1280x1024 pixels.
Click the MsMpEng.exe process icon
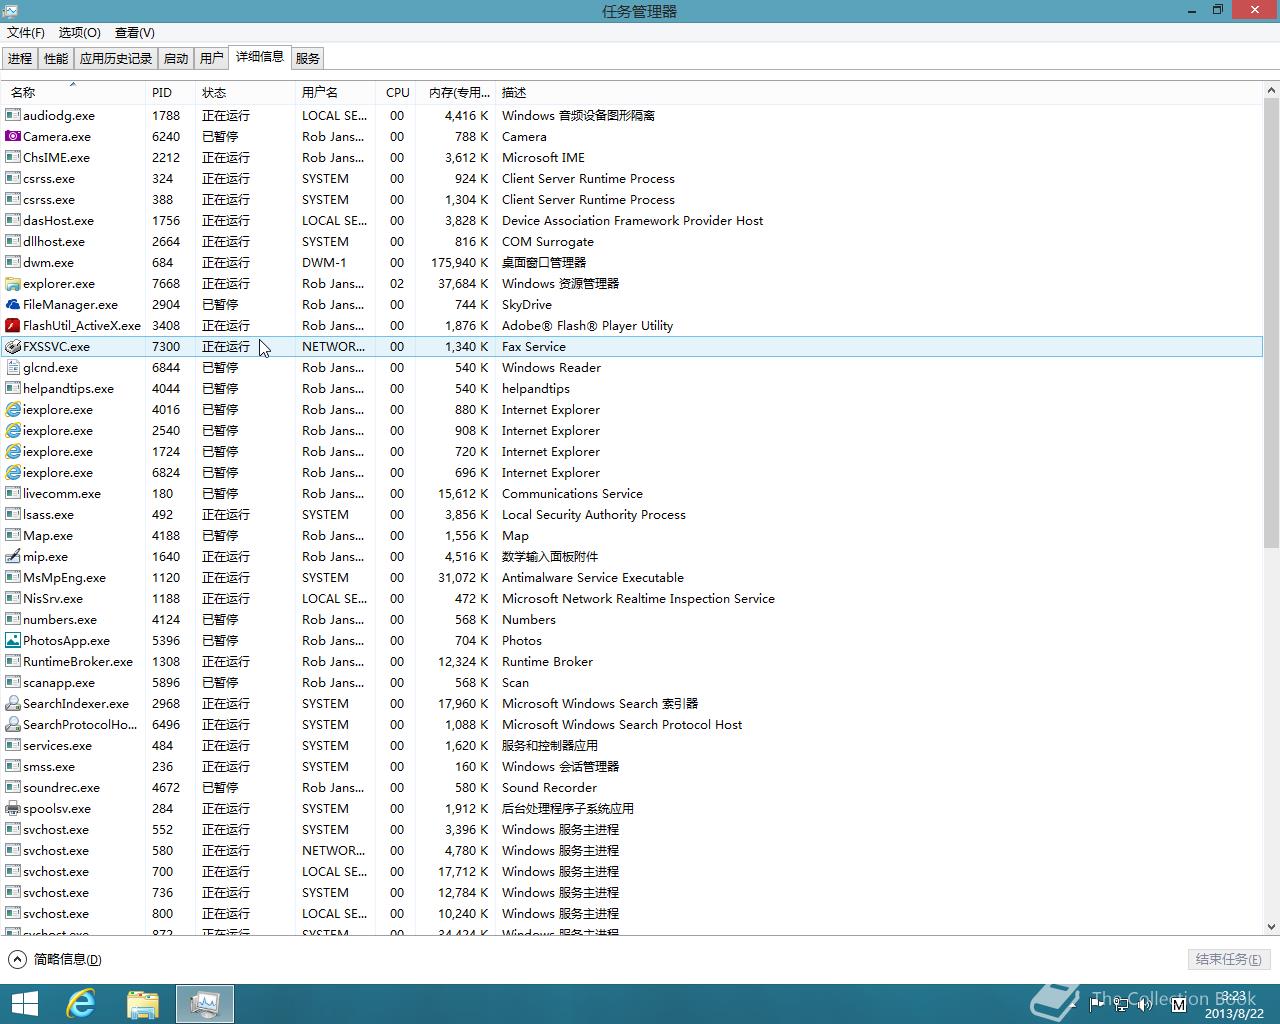[x=13, y=577]
